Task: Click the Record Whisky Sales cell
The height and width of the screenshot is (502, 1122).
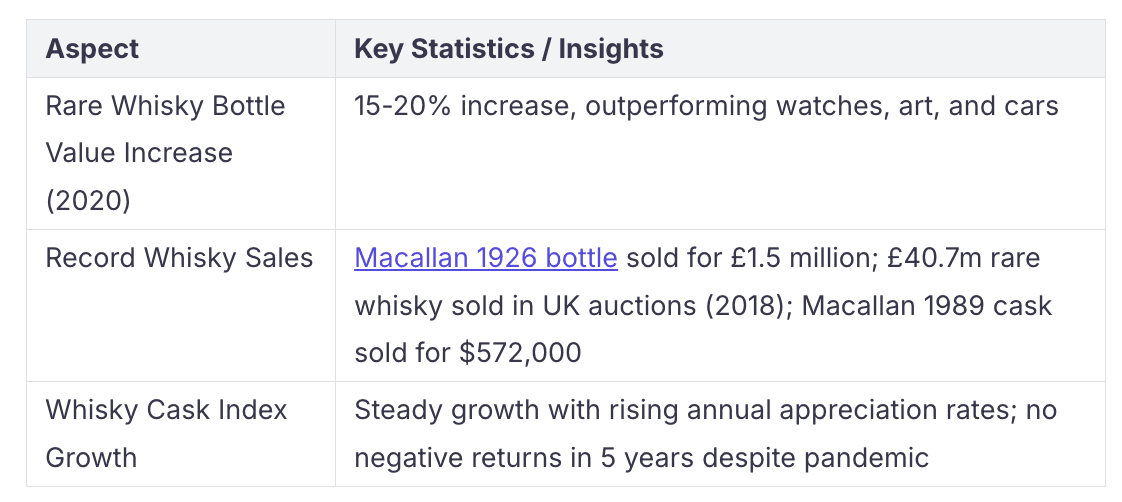Action: tap(181, 305)
